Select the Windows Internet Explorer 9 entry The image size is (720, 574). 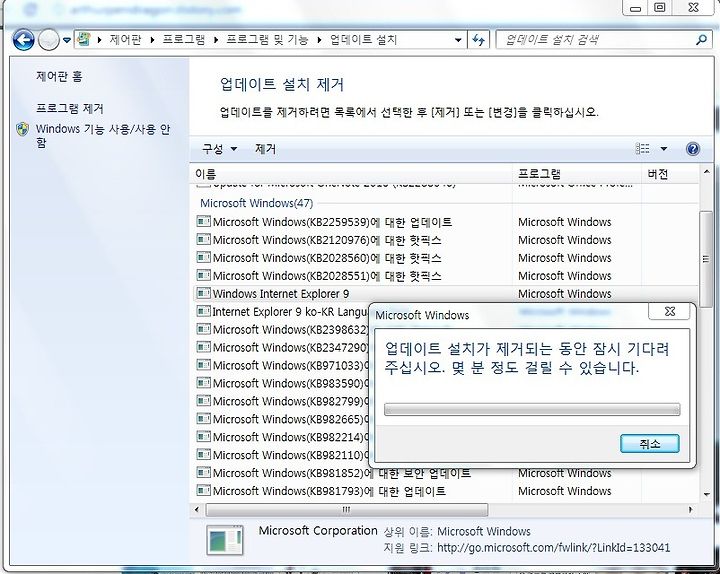[281, 294]
